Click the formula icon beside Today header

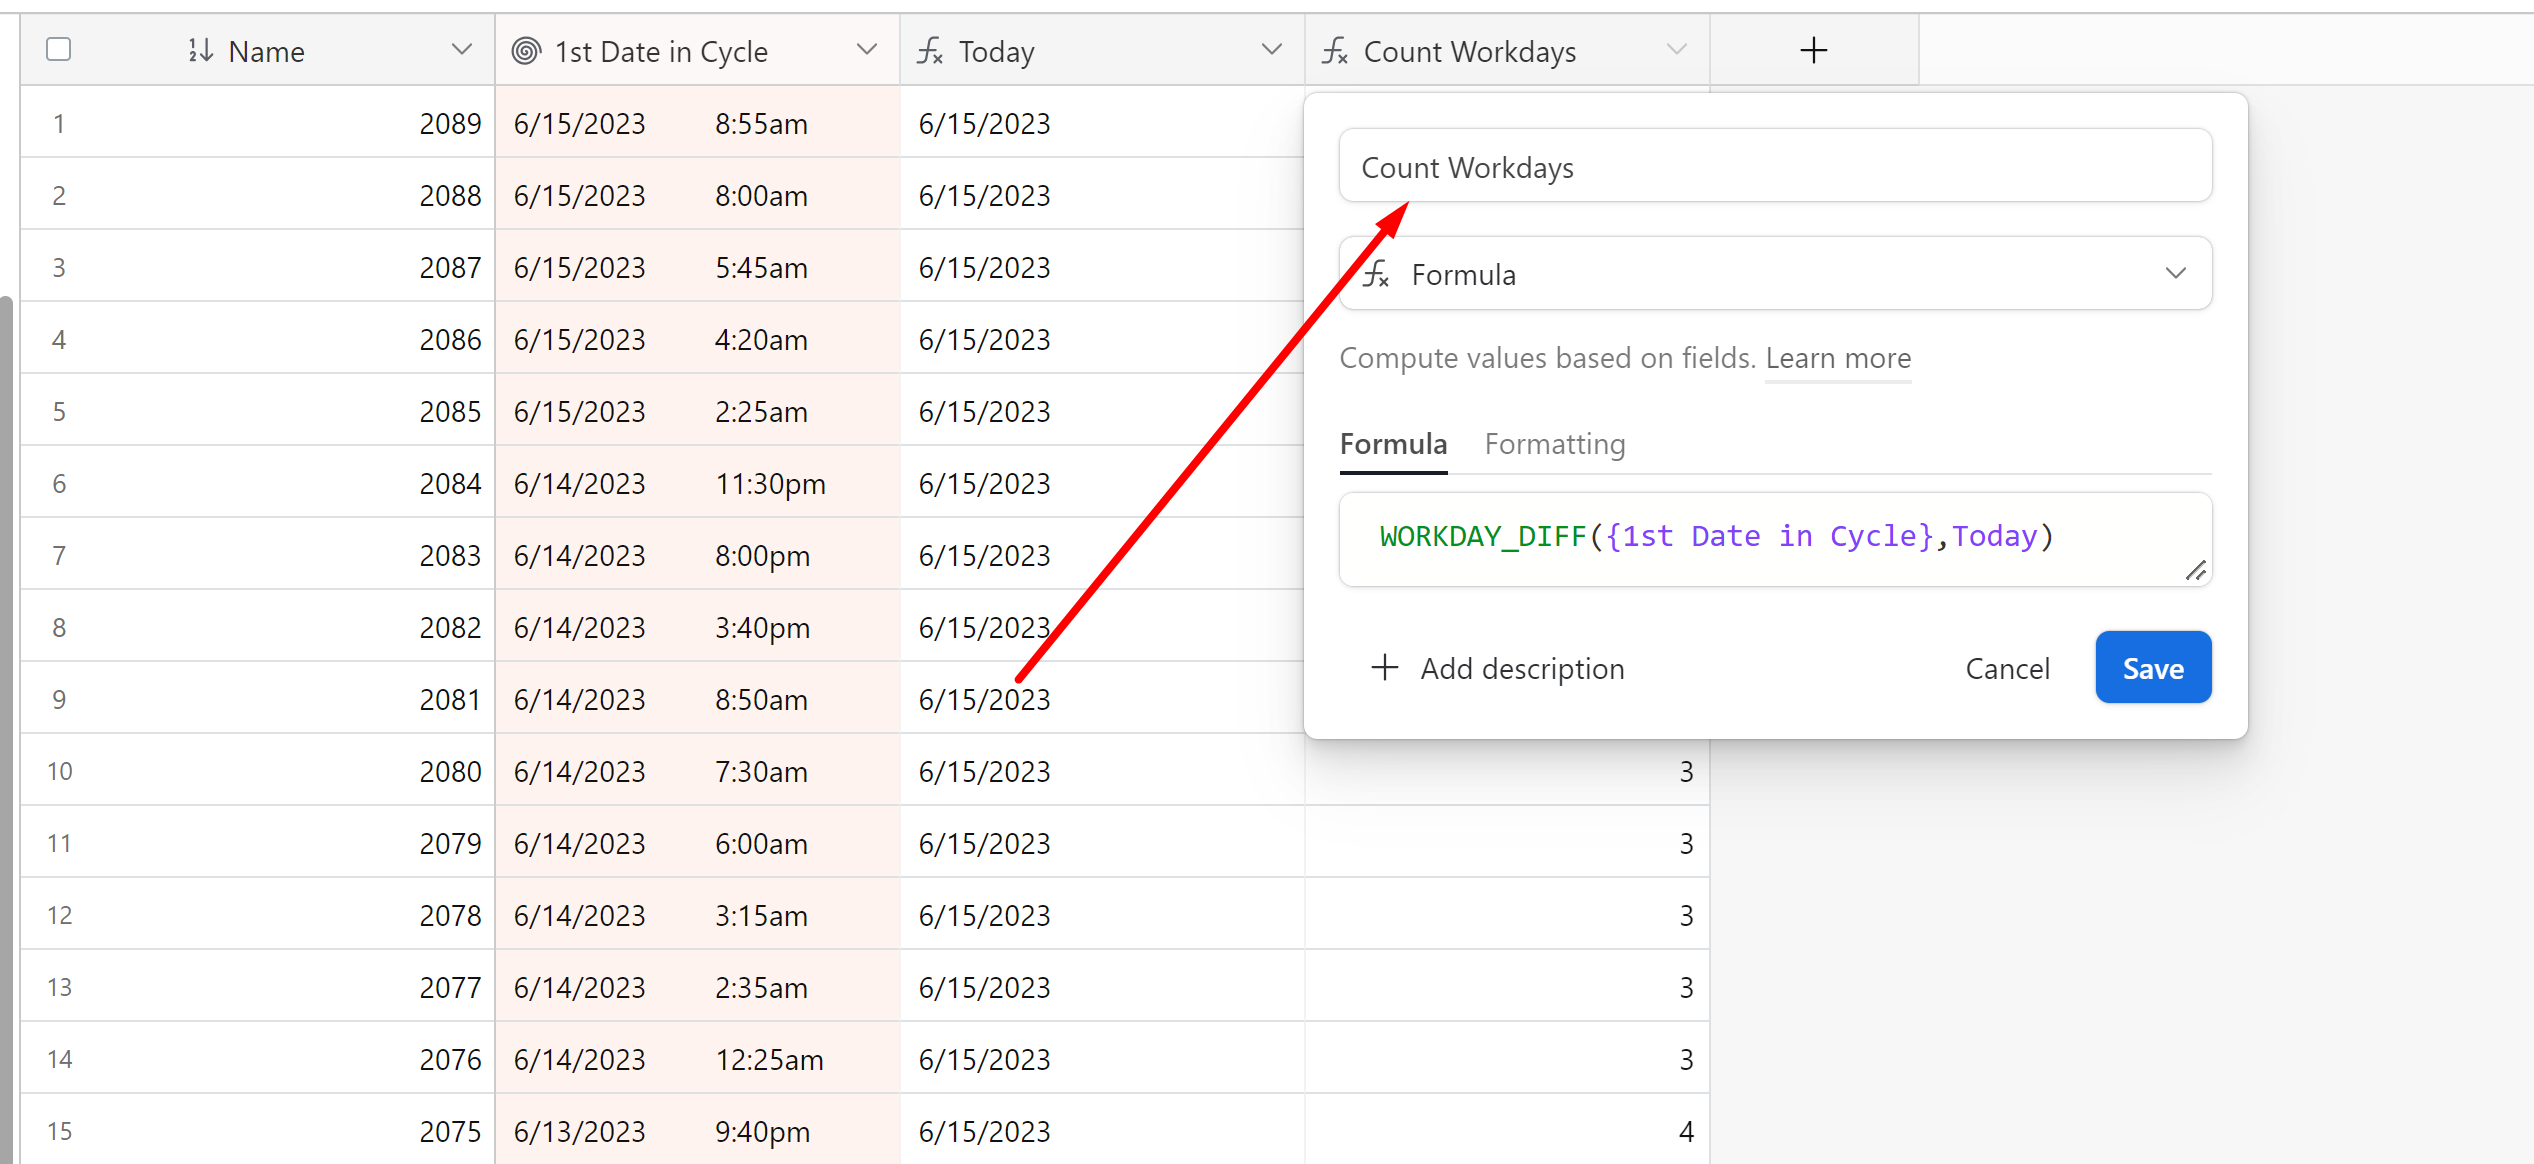click(931, 50)
